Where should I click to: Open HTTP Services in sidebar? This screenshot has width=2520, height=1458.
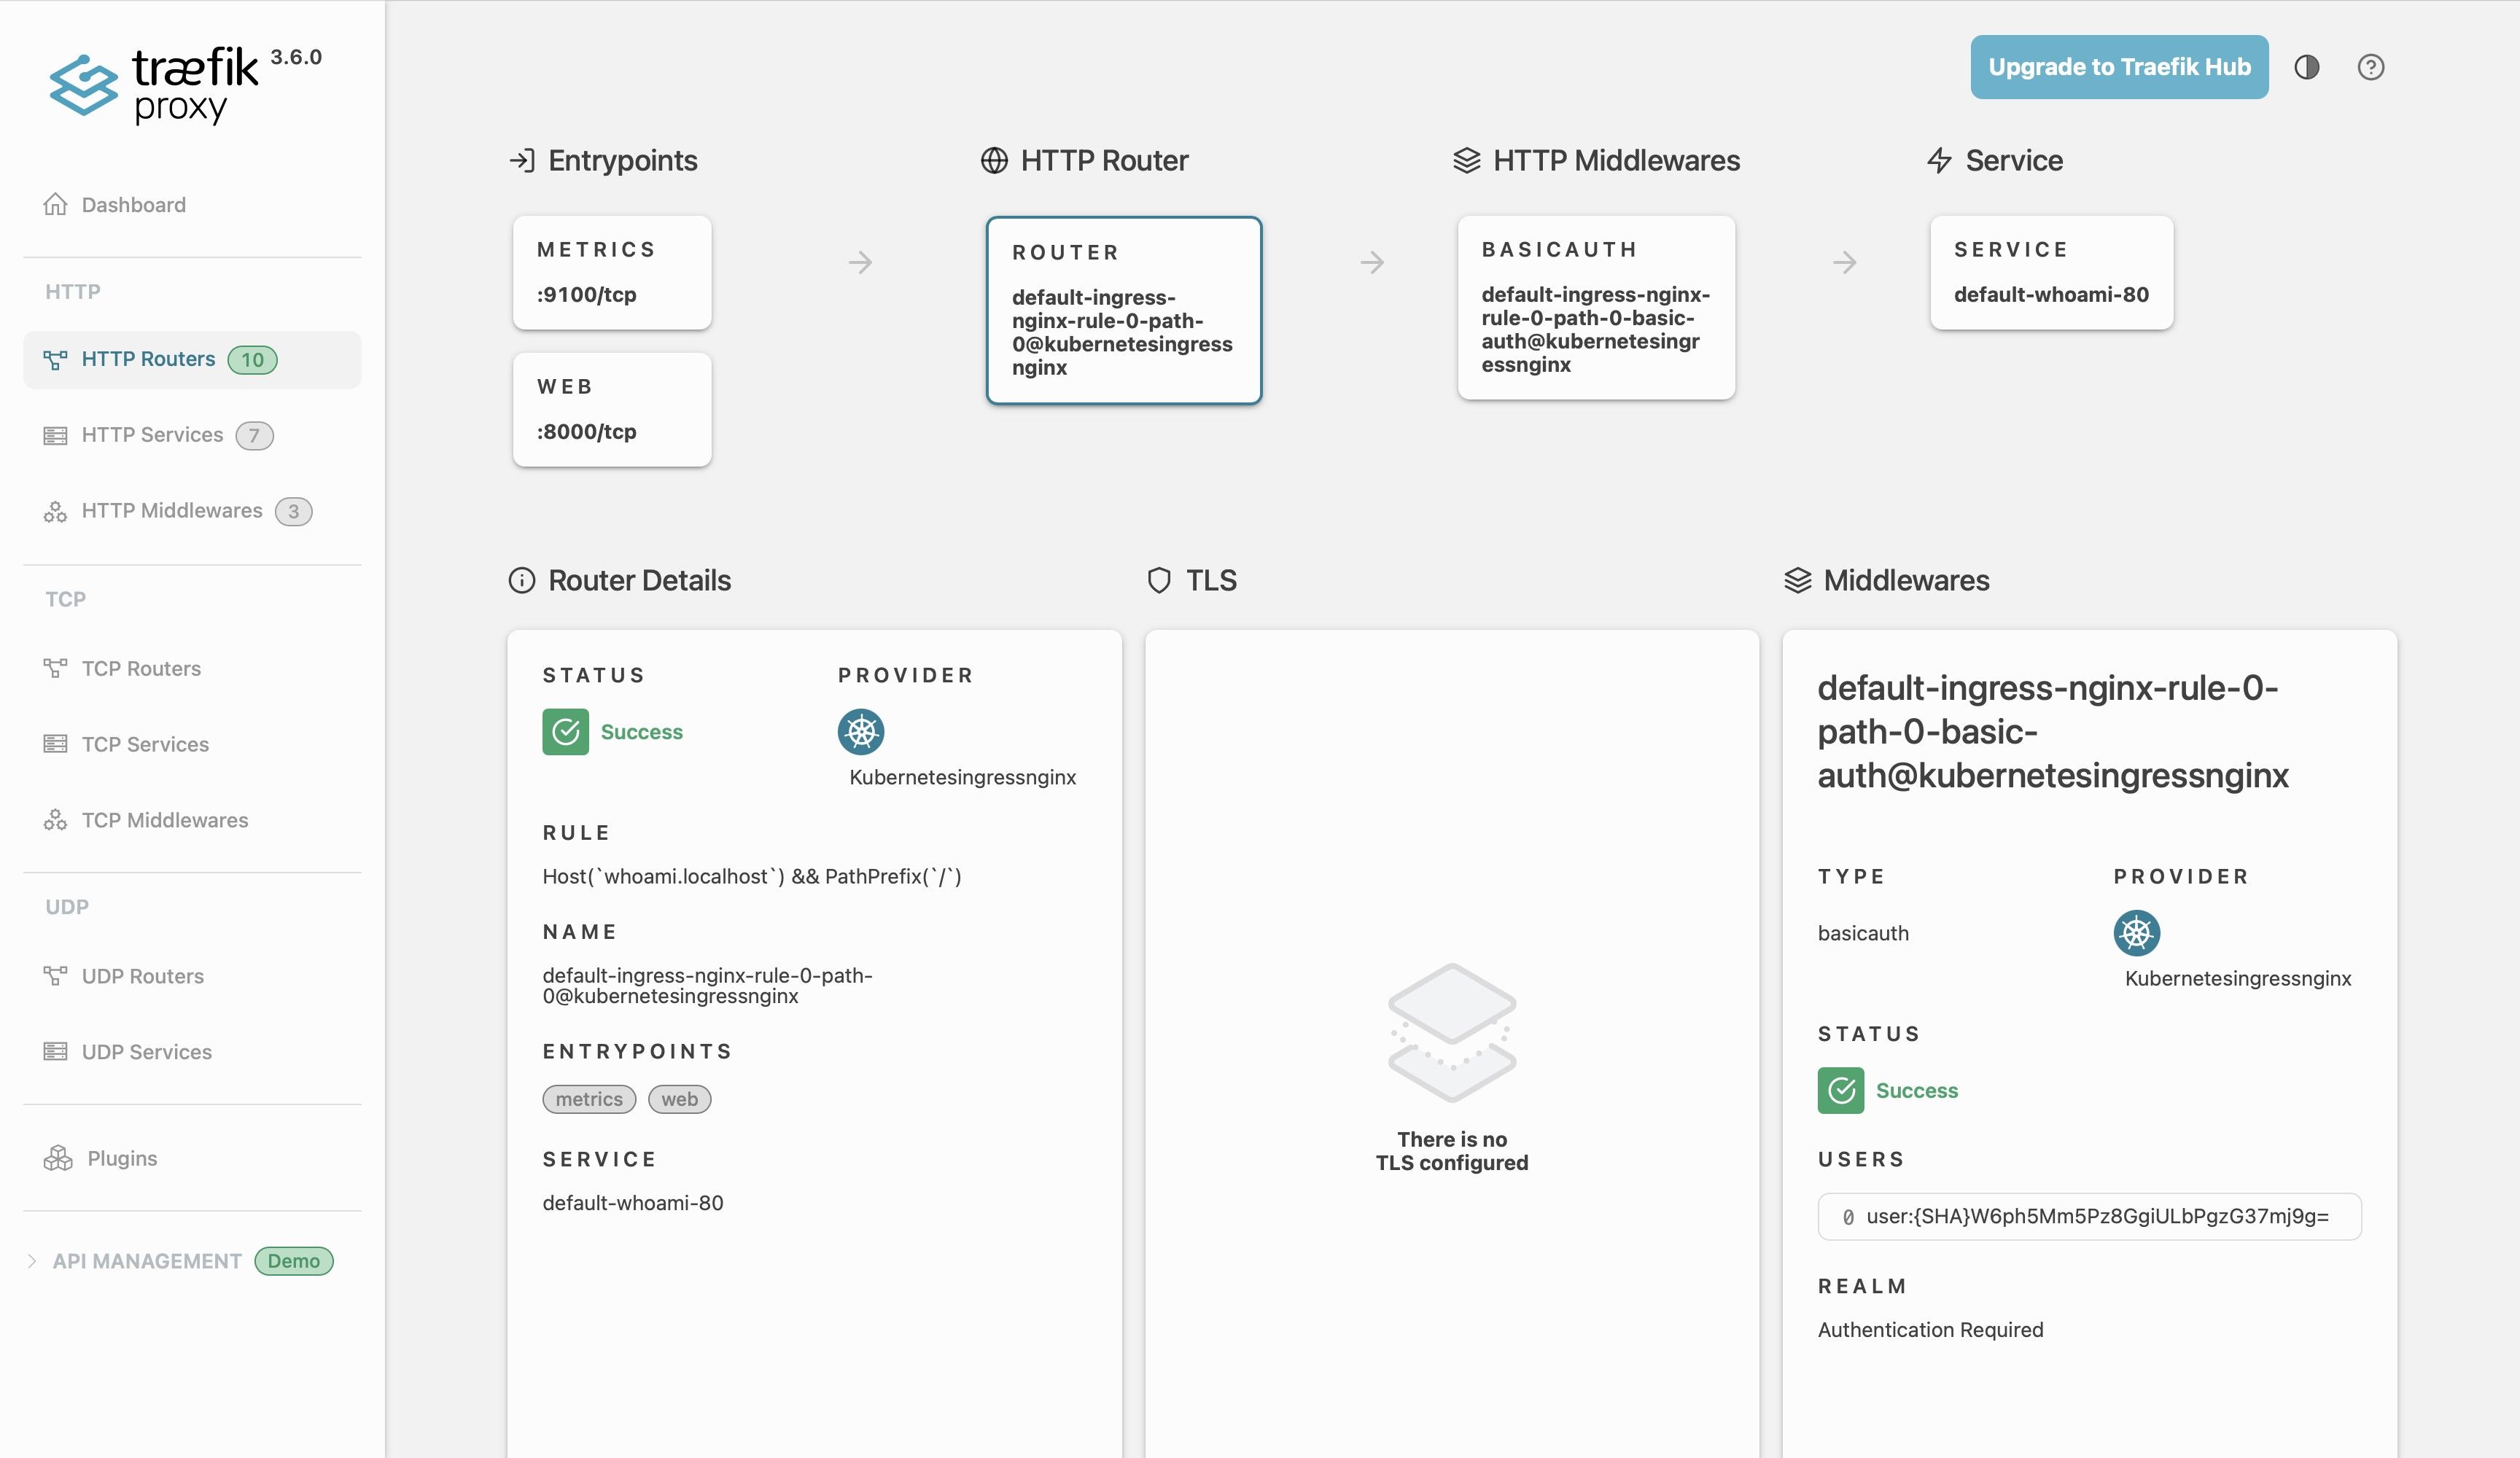152,435
